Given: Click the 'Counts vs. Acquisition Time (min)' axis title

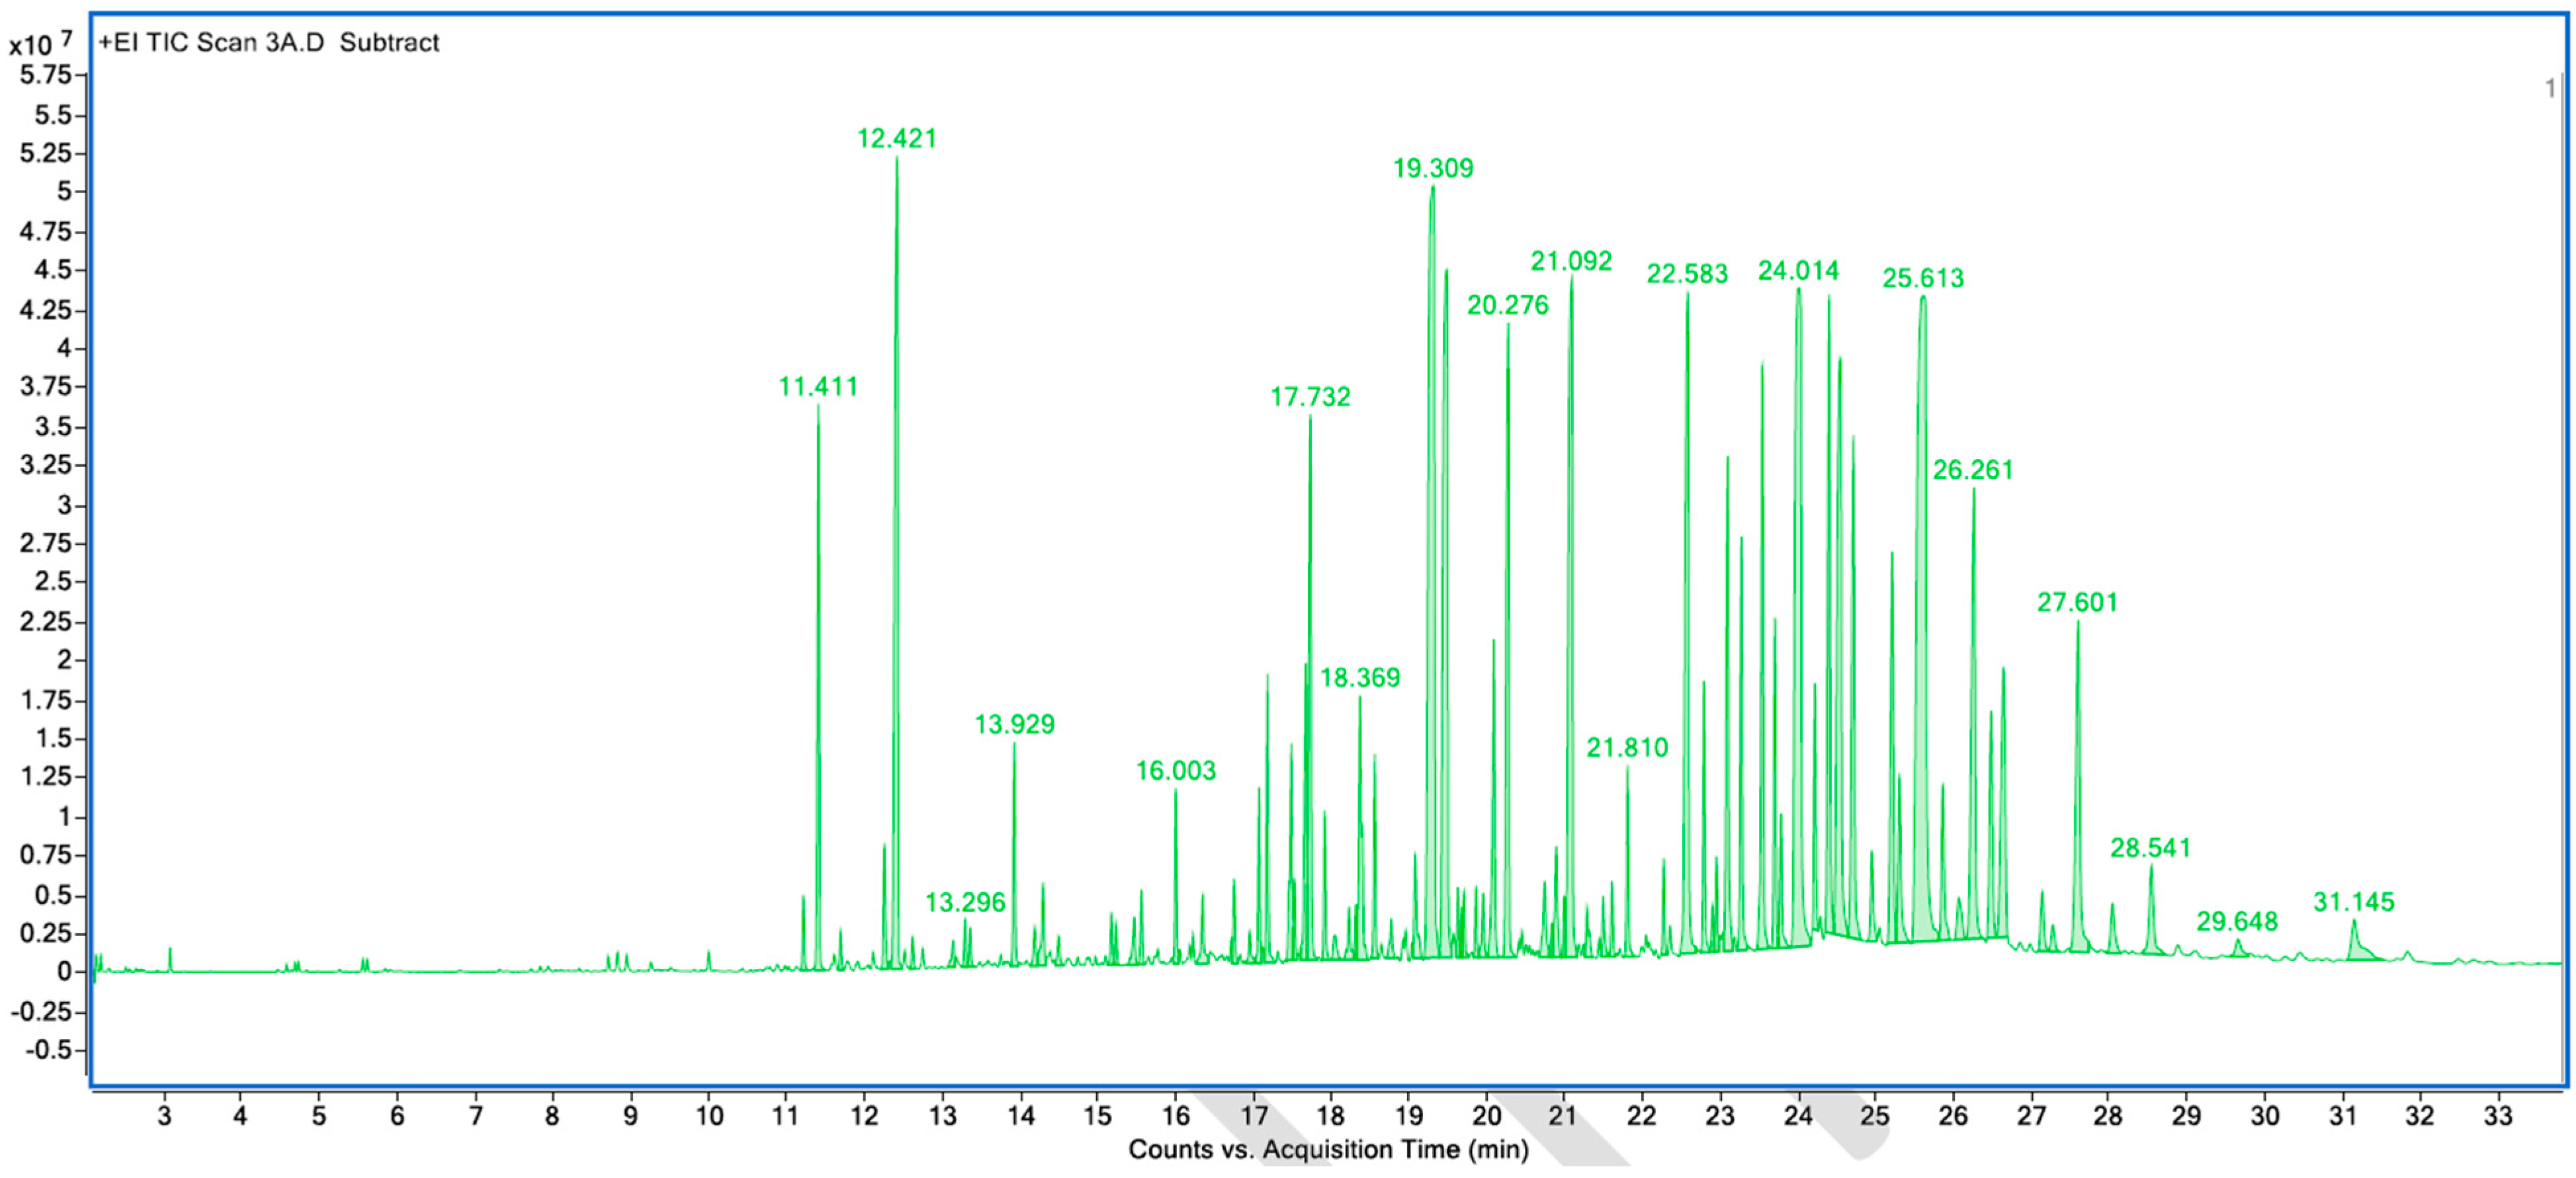Looking at the screenshot, I should (1328, 1150).
